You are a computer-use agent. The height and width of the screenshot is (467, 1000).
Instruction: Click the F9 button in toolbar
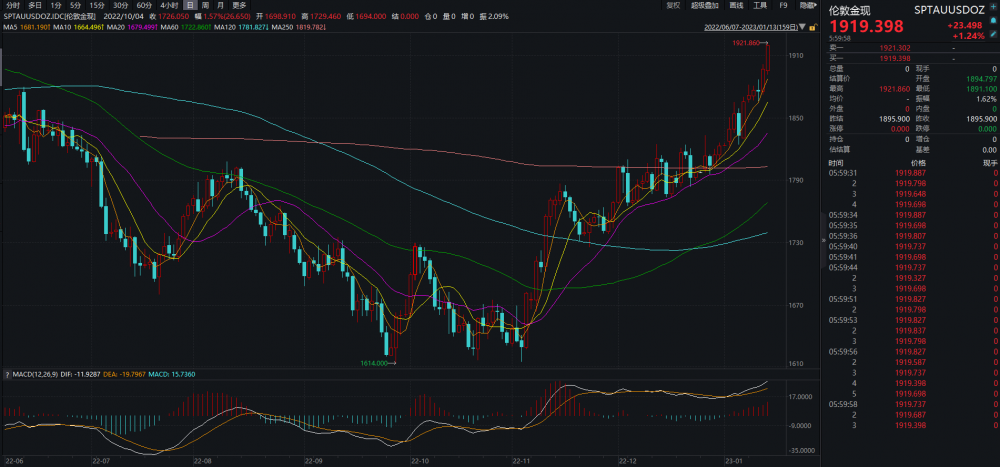pyautogui.click(x=783, y=5)
